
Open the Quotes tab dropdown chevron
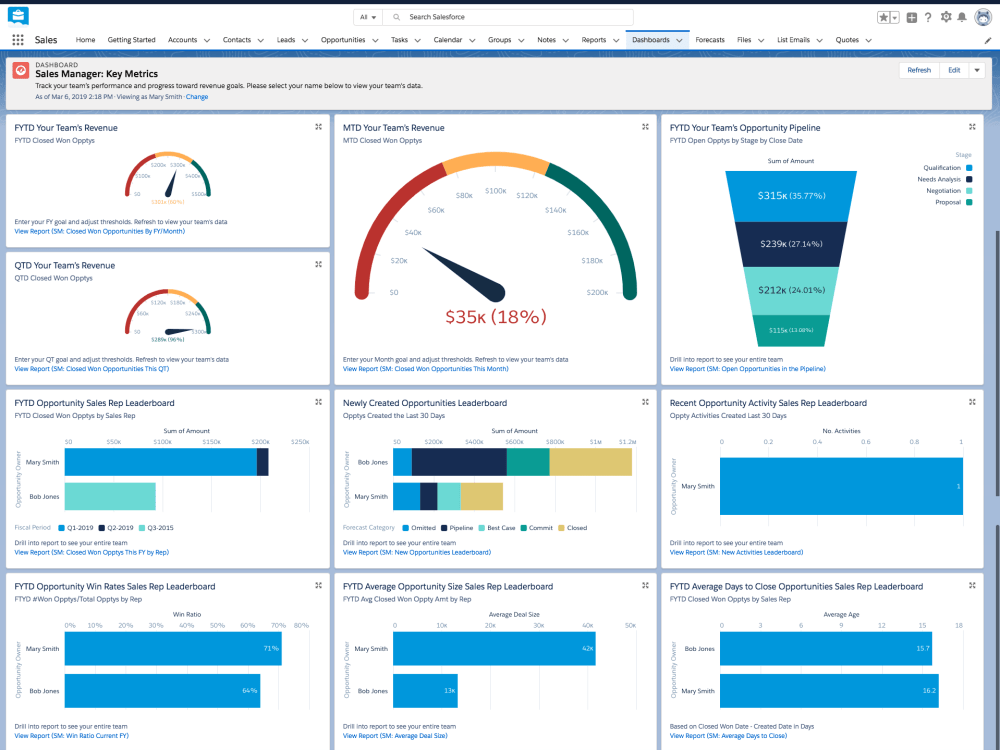point(869,40)
